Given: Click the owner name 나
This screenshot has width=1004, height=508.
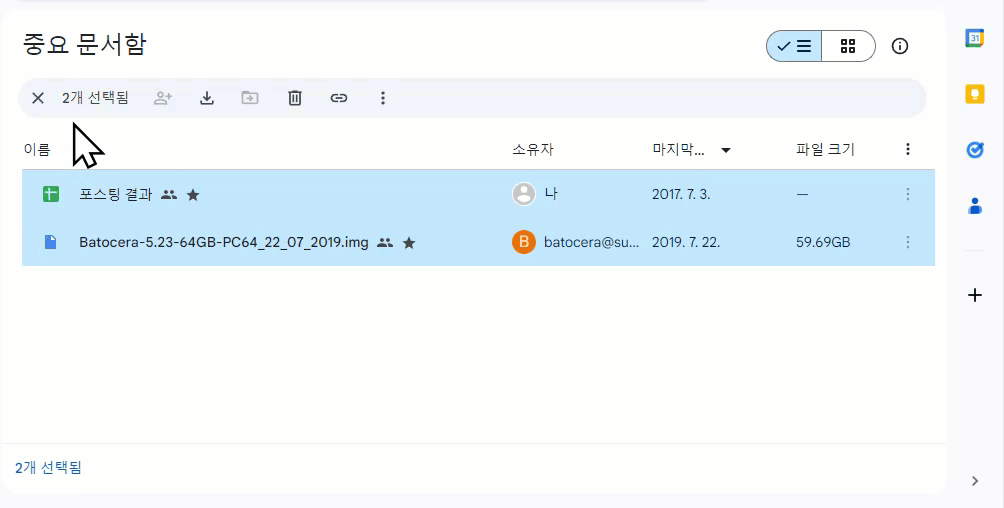Looking at the screenshot, I should pyautogui.click(x=551, y=193).
